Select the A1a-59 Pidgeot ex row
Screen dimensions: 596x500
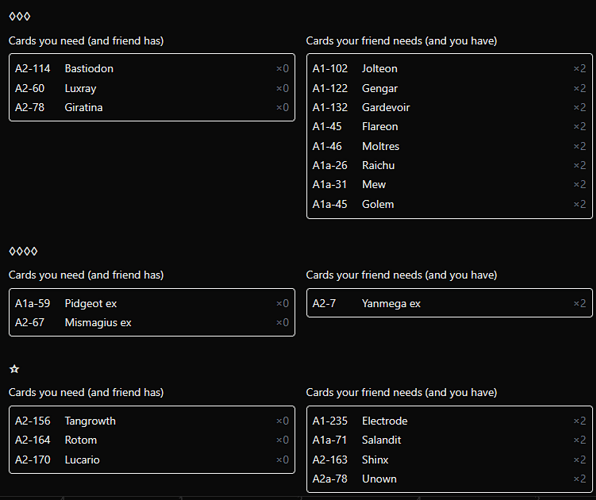coord(152,303)
